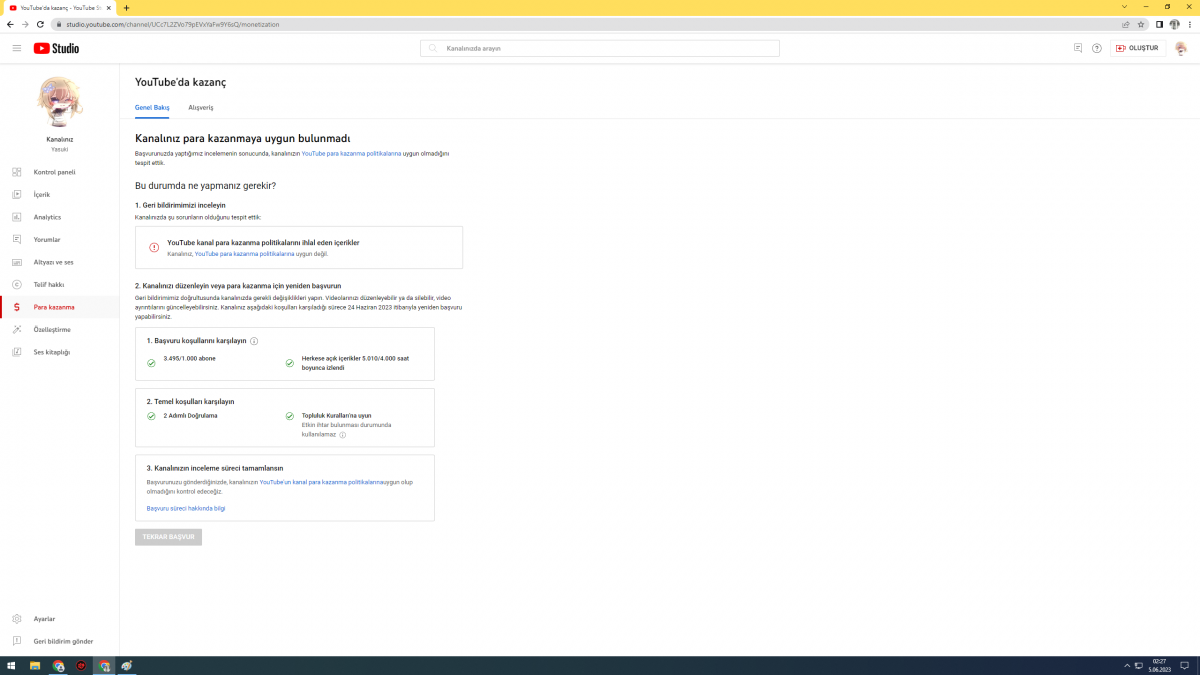Select the Para kazanma dollar icon
This screenshot has height=675, width=1200.
click(17, 307)
